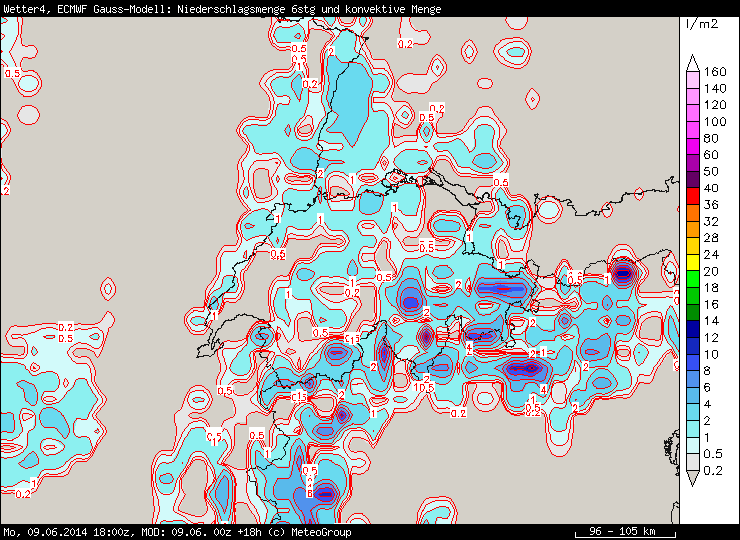Click the light blue swatch between 2 and 4
This screenshot has height=540, width=740.
693,412
